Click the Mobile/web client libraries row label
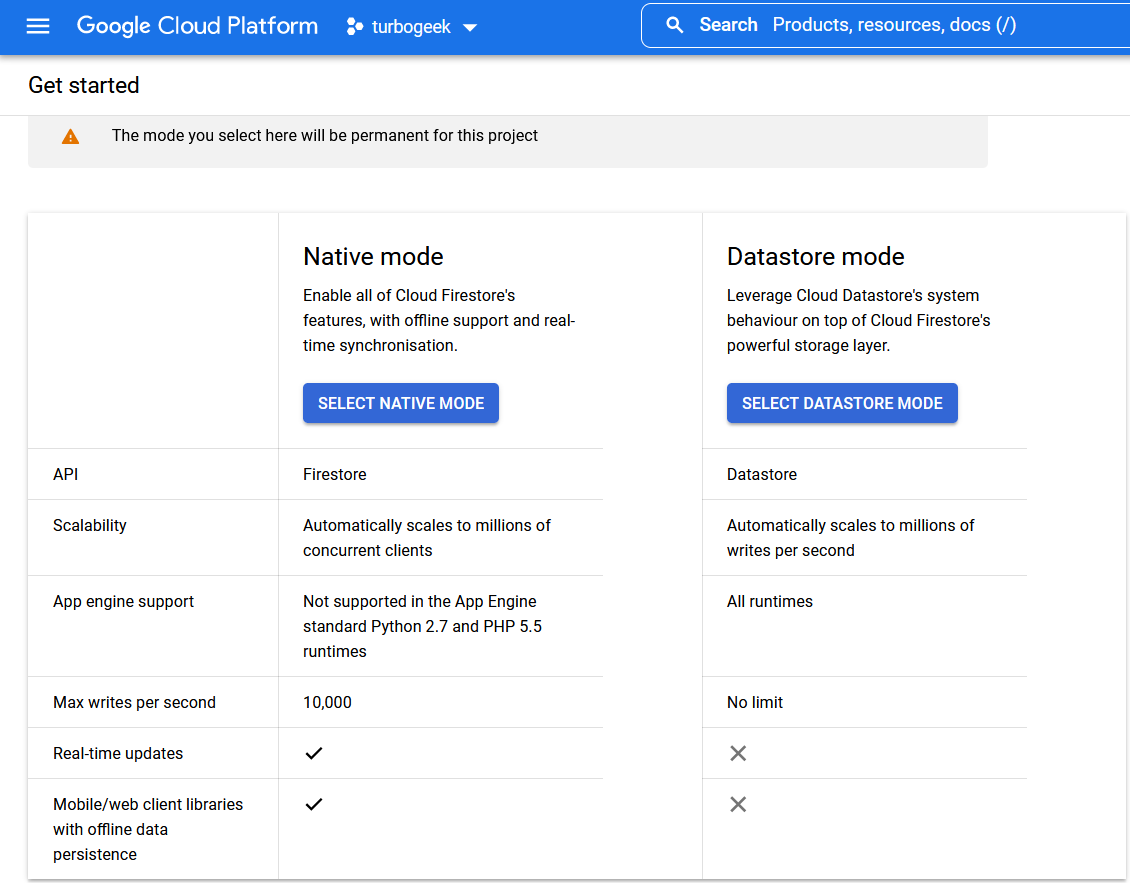 [x=148, y=830]
